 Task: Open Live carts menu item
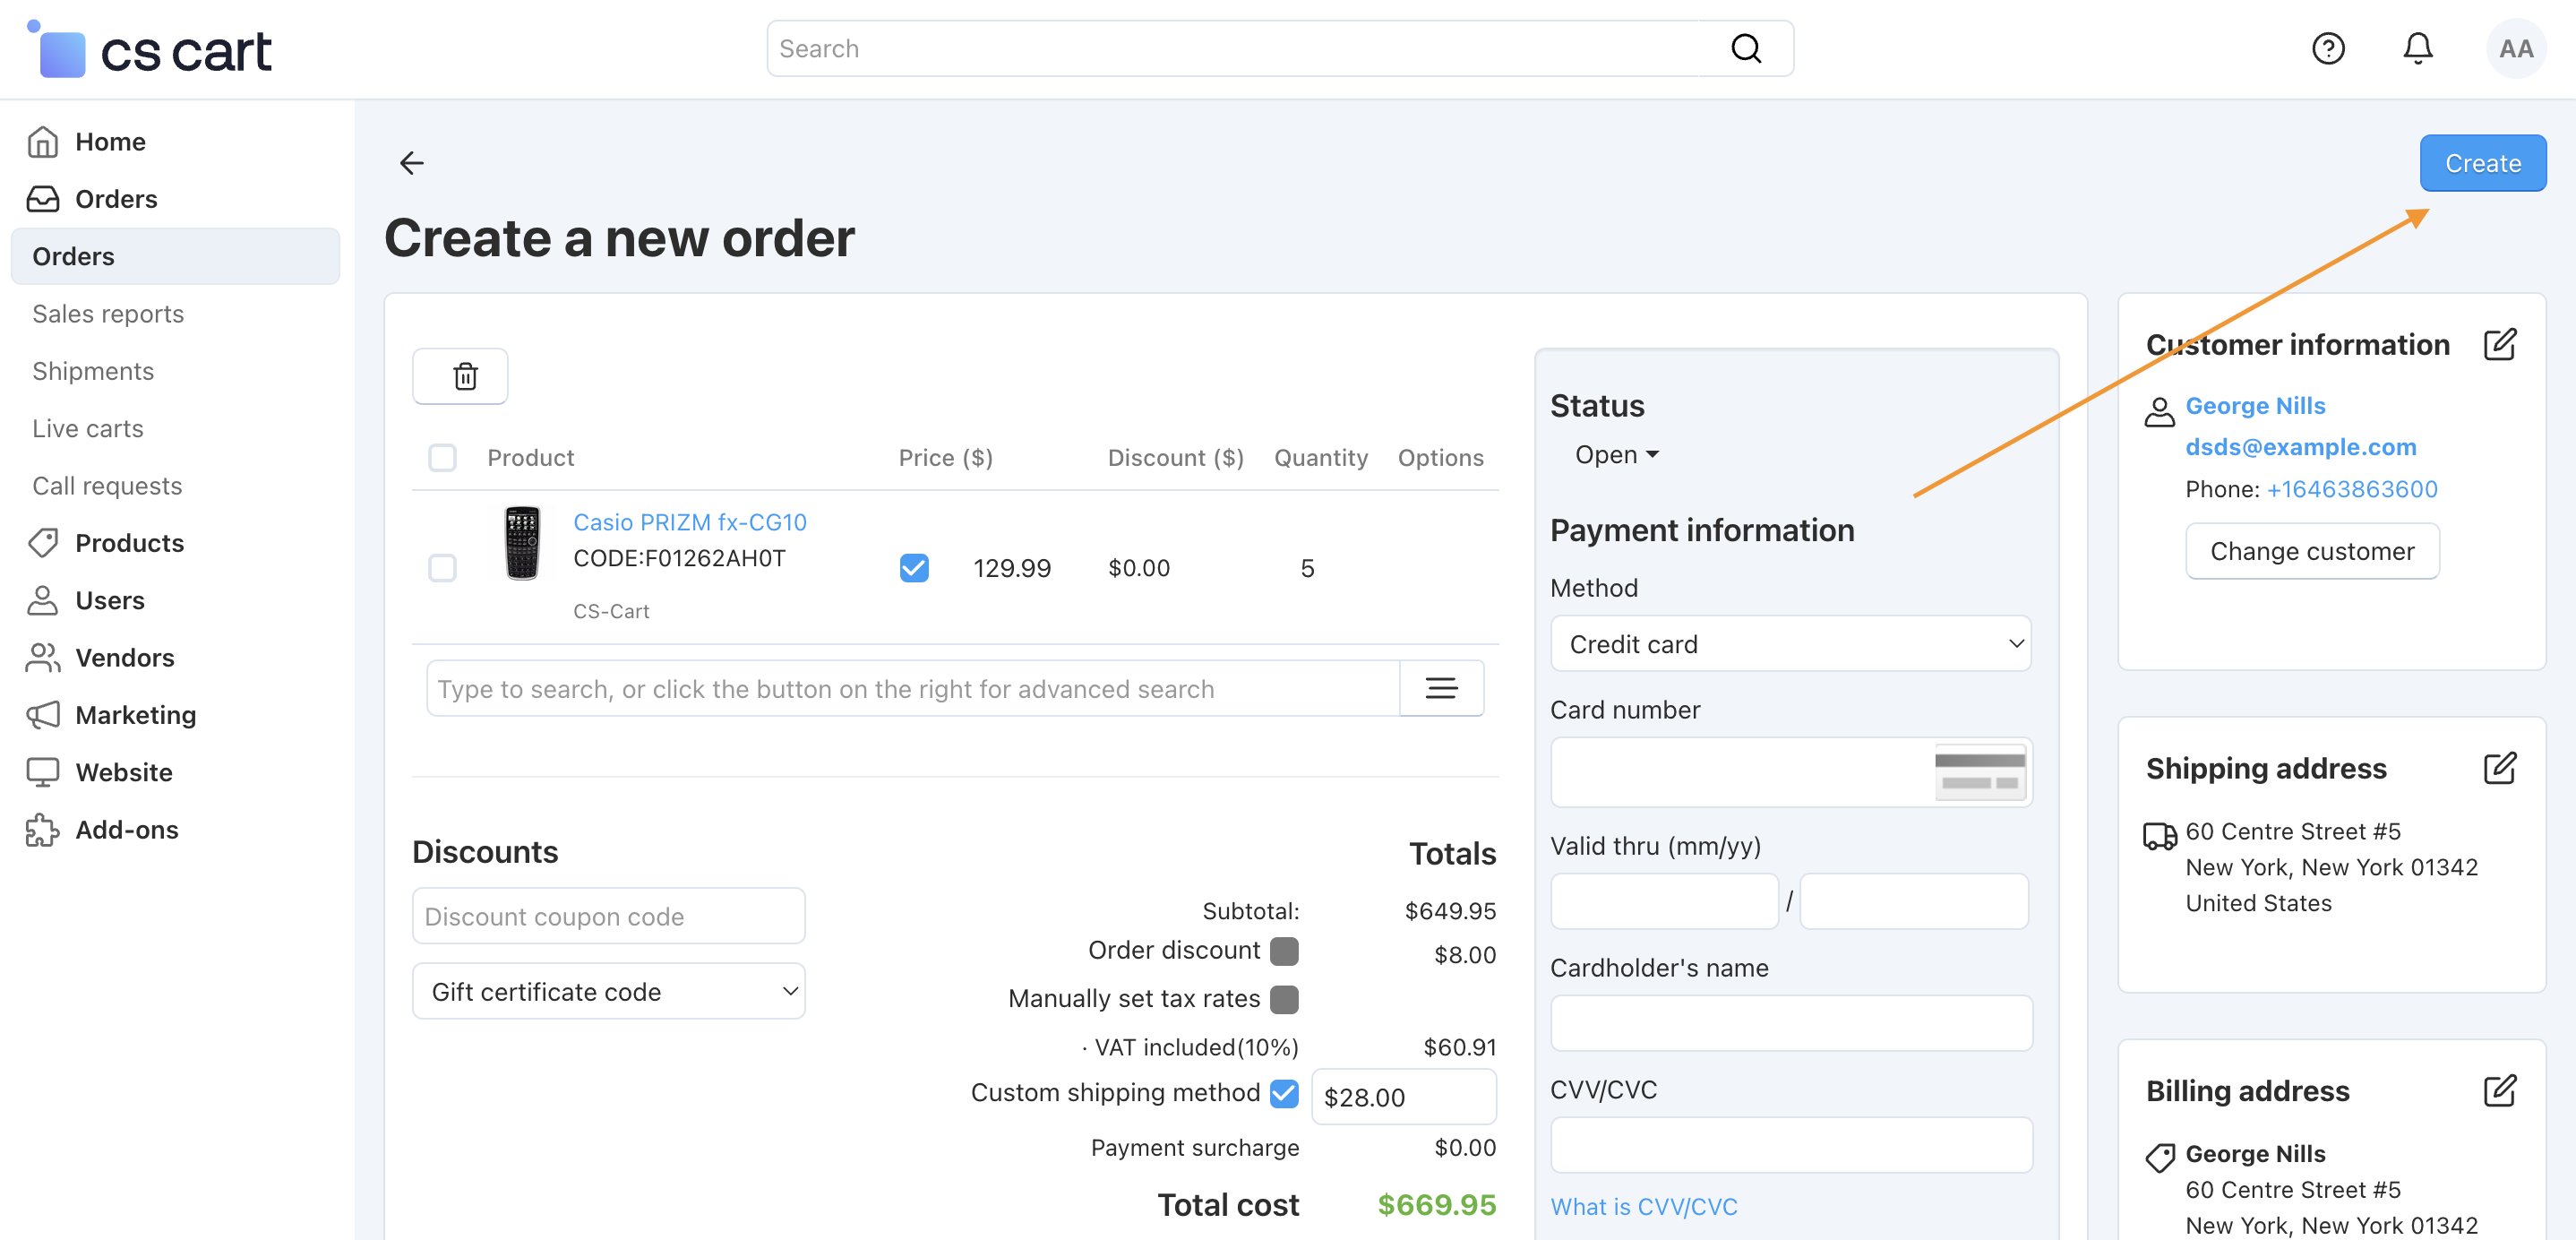pyautogui.click(x=88, y=428)
